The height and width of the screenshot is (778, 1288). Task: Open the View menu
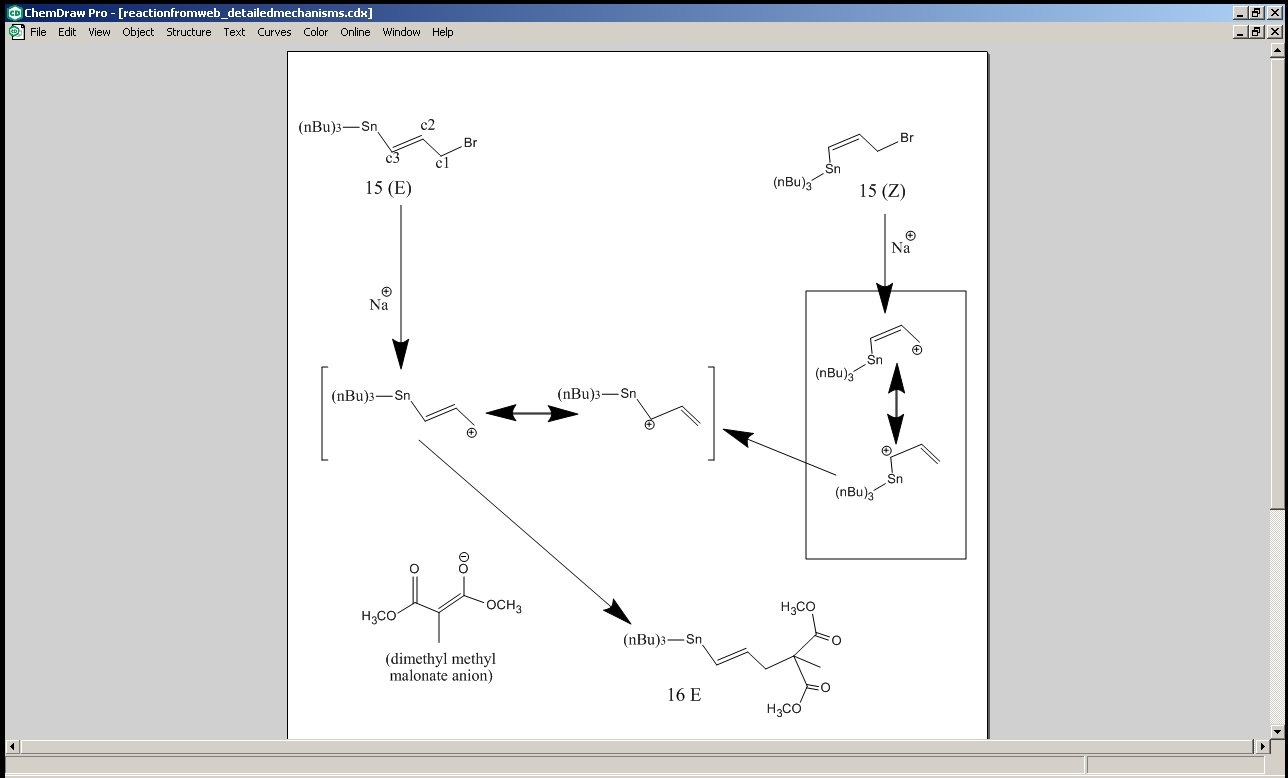click(99, 32)
